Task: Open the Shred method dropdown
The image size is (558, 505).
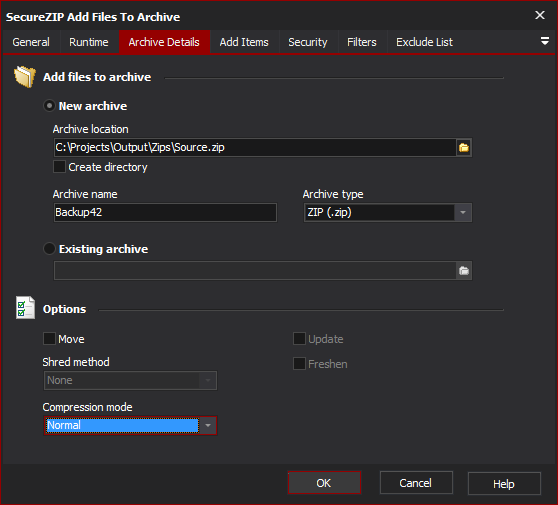Action: [x=130, y=380]
